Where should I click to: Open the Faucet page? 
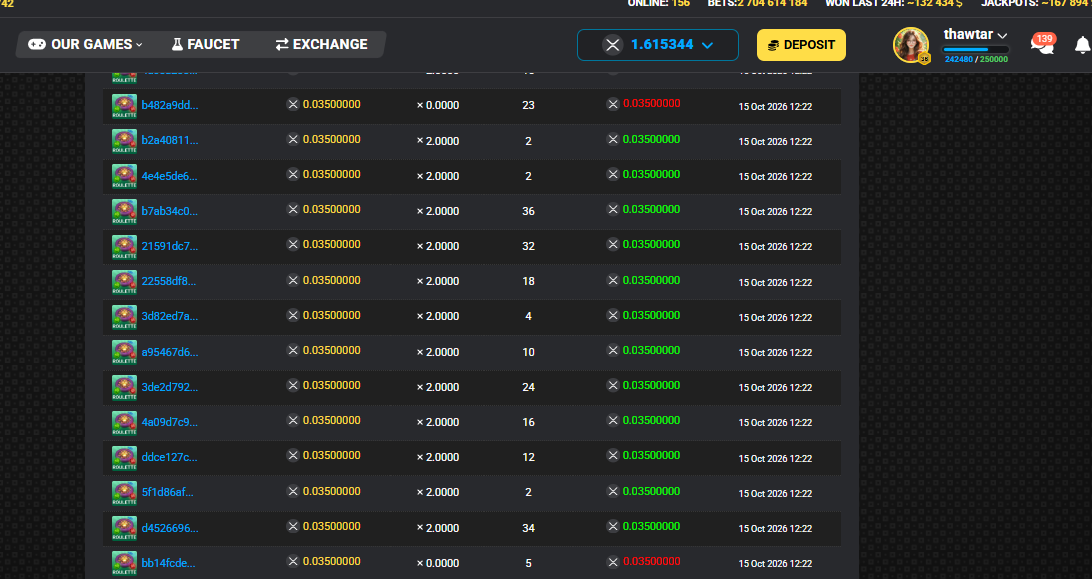coord(205,45)
